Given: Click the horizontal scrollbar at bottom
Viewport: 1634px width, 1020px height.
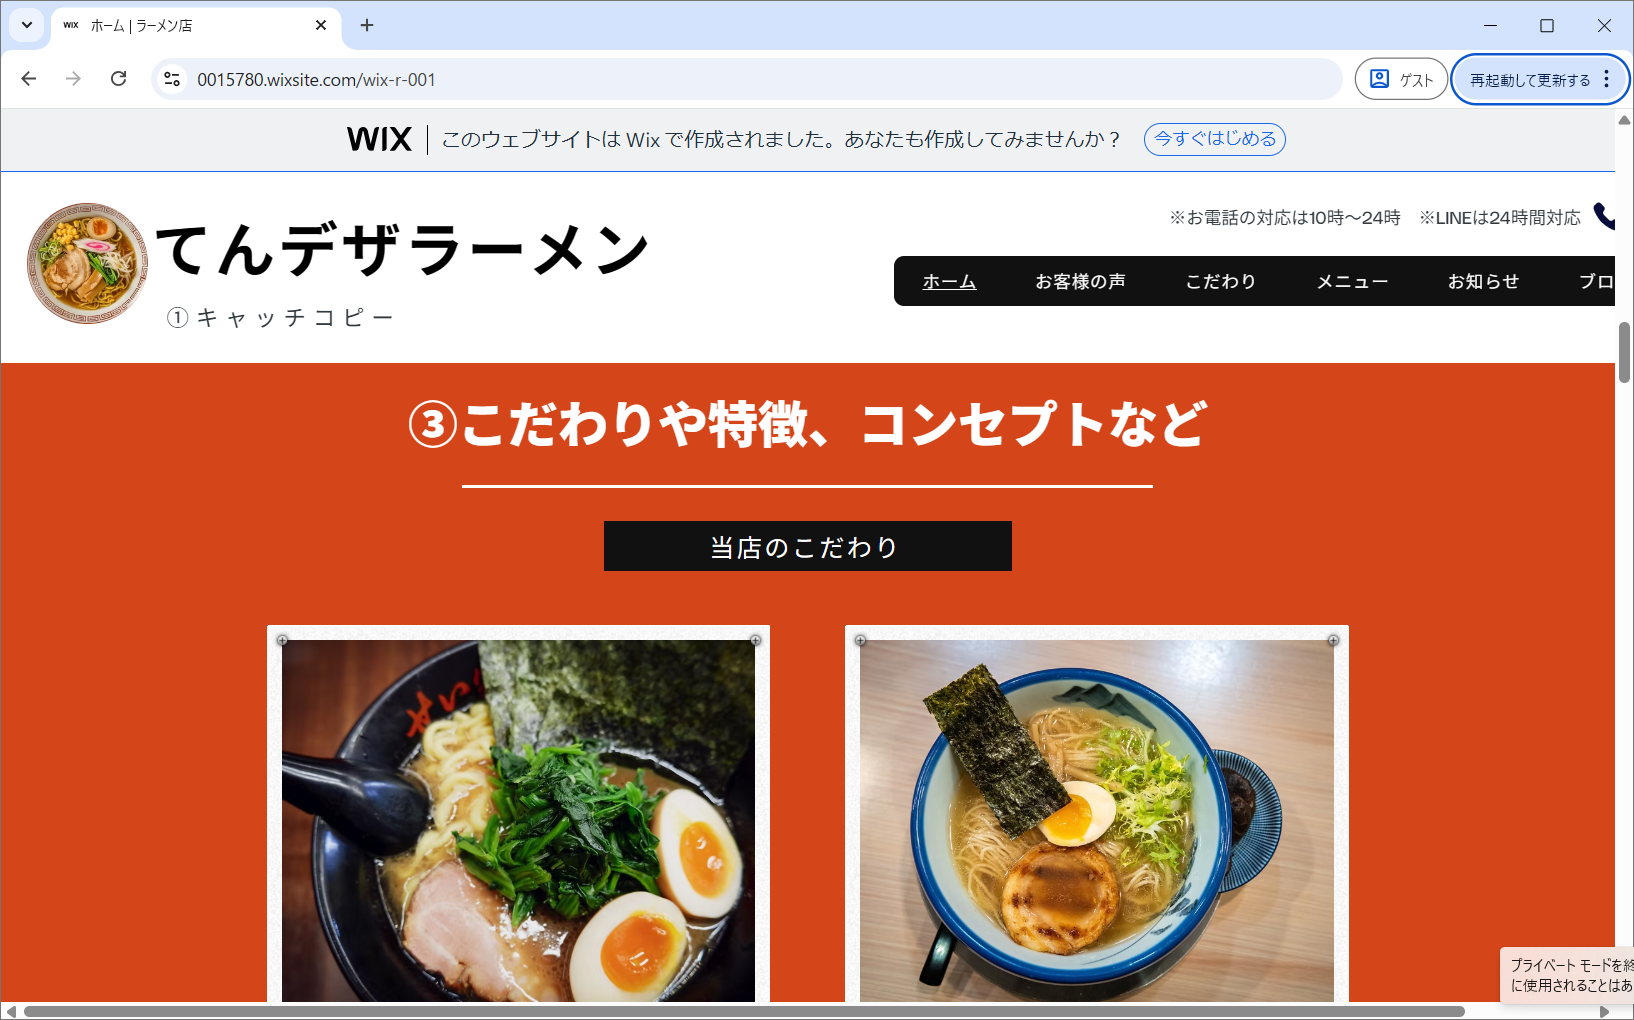Looking at the screenshot, I should 744,1011.
